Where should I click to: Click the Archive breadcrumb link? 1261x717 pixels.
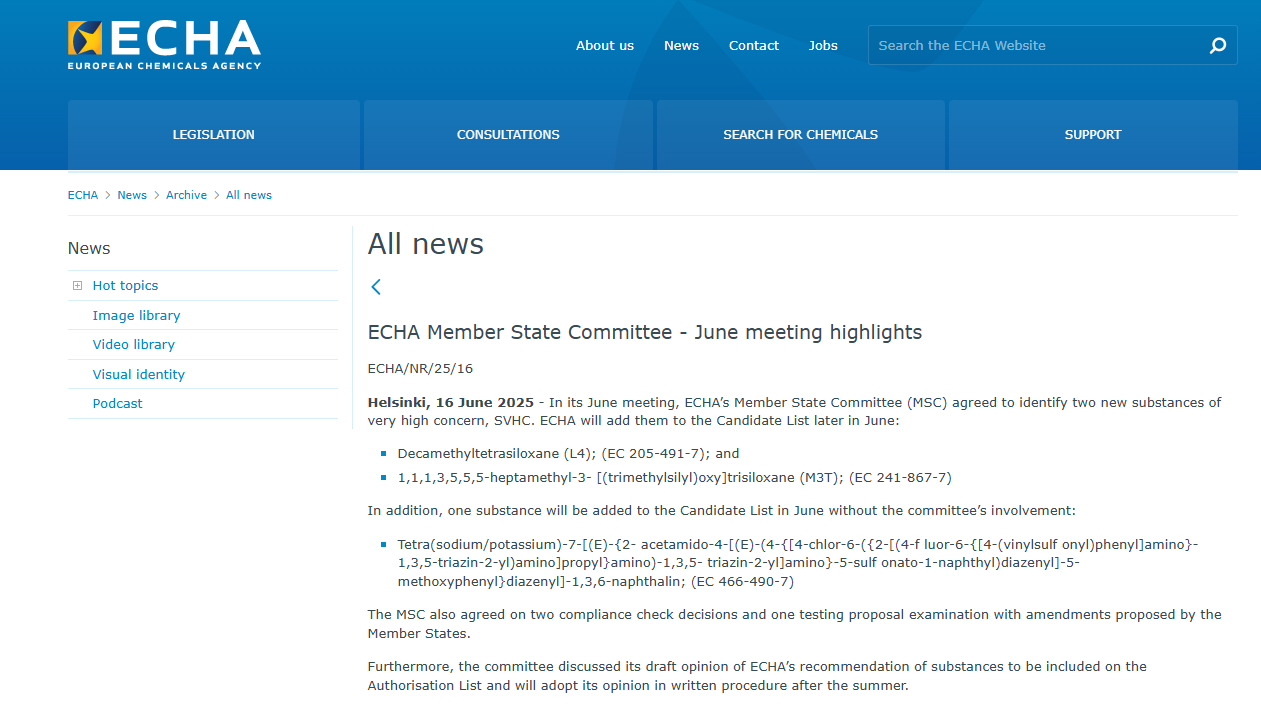186,195
